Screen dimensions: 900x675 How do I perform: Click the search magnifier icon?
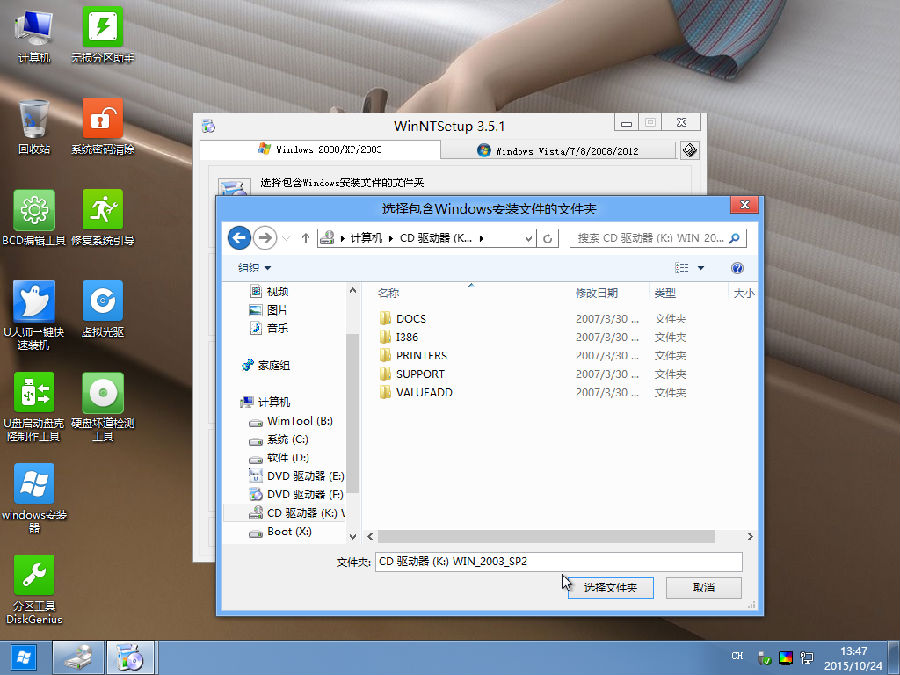point(734,238)
